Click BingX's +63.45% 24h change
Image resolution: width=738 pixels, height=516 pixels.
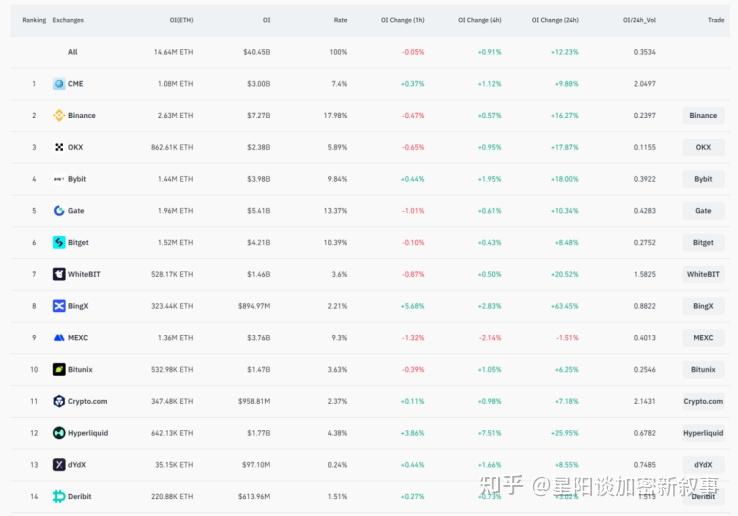point(564,306)
